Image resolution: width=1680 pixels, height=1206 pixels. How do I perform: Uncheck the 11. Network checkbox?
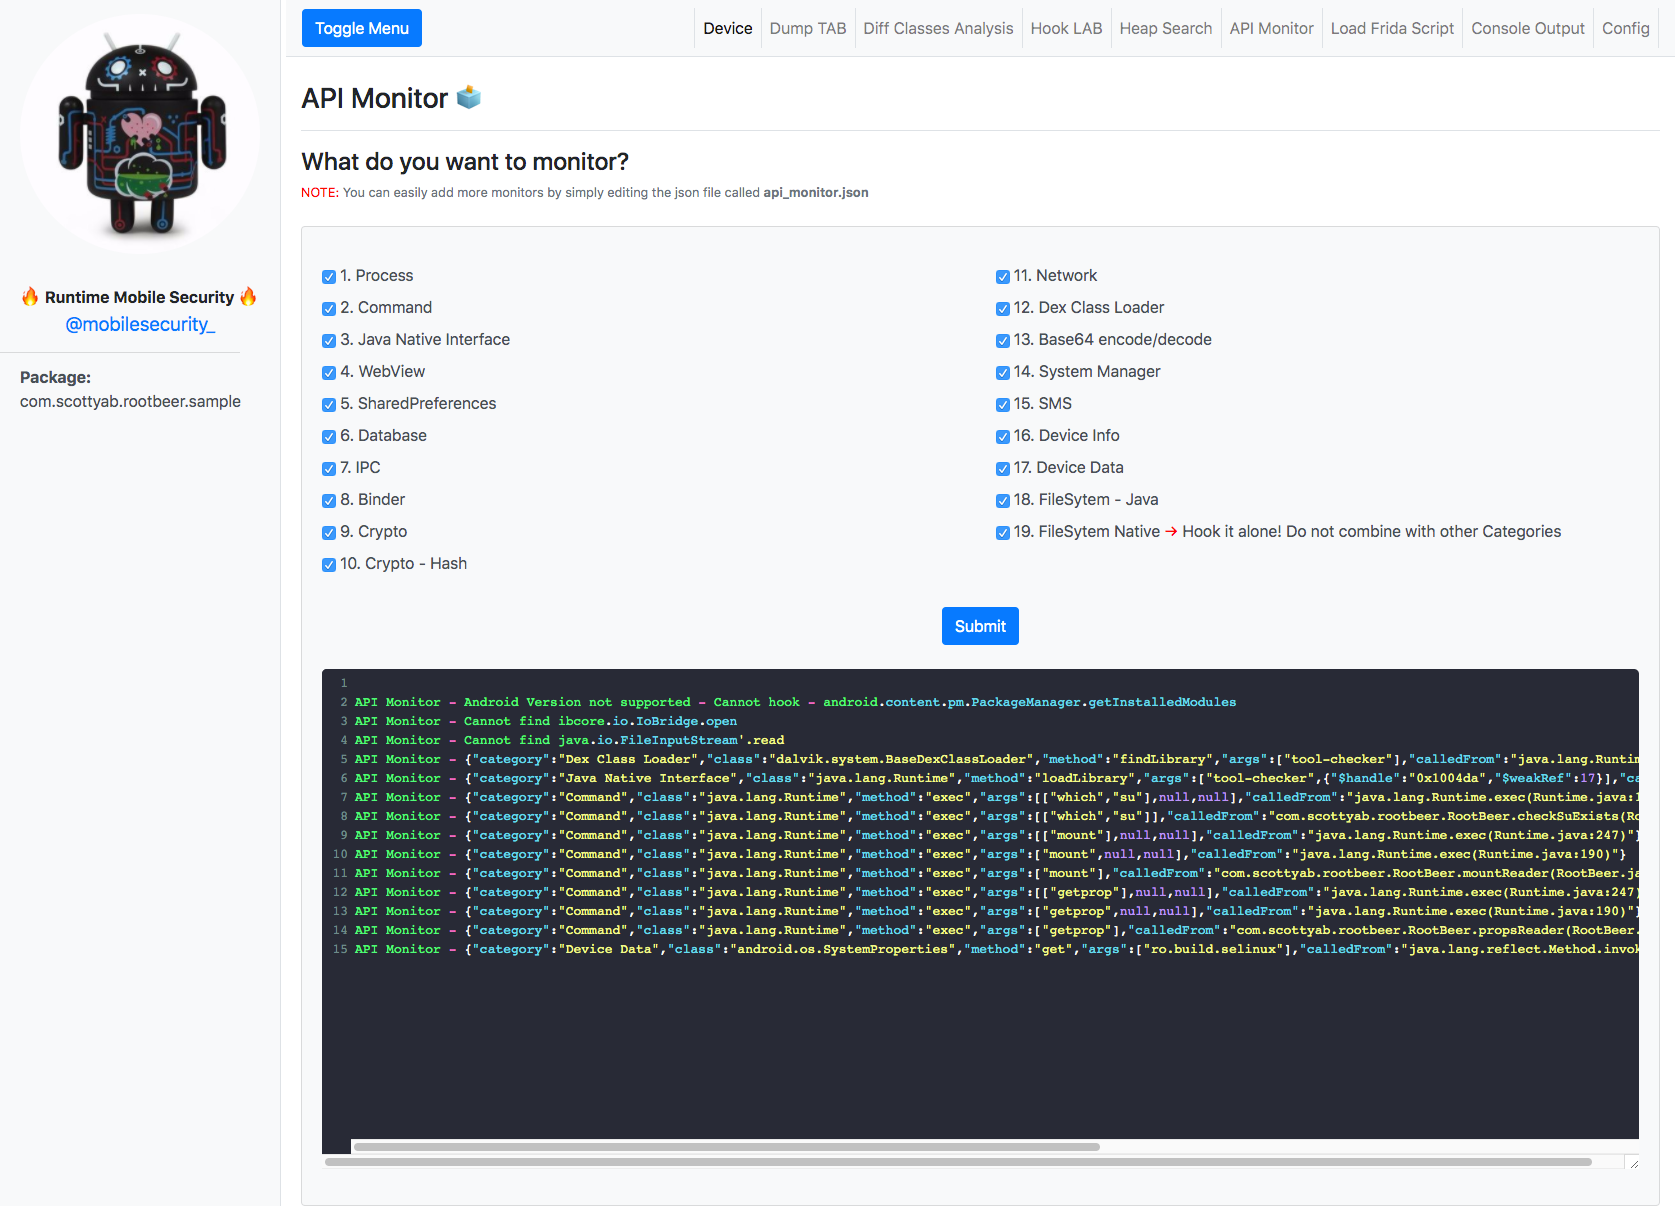click(x=1002, y=277)
